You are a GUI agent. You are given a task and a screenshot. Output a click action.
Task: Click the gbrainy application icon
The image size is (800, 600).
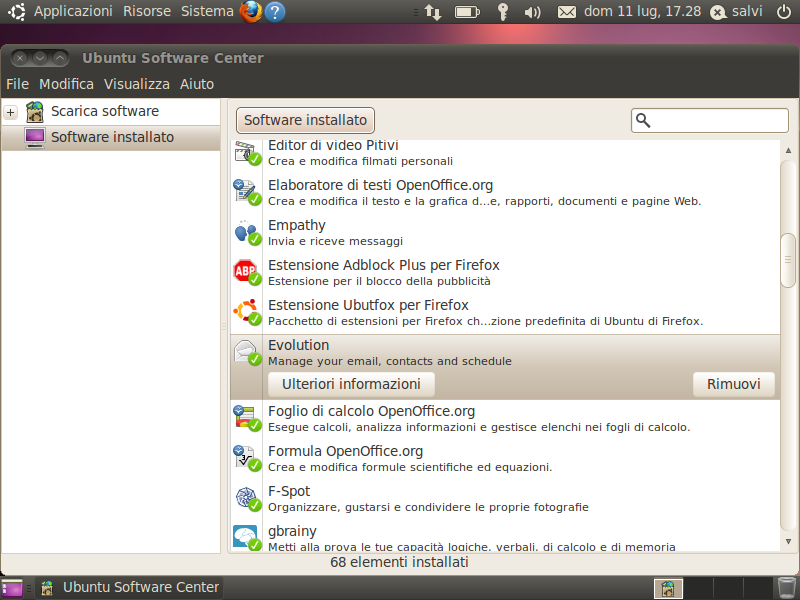tap(247, 538)
